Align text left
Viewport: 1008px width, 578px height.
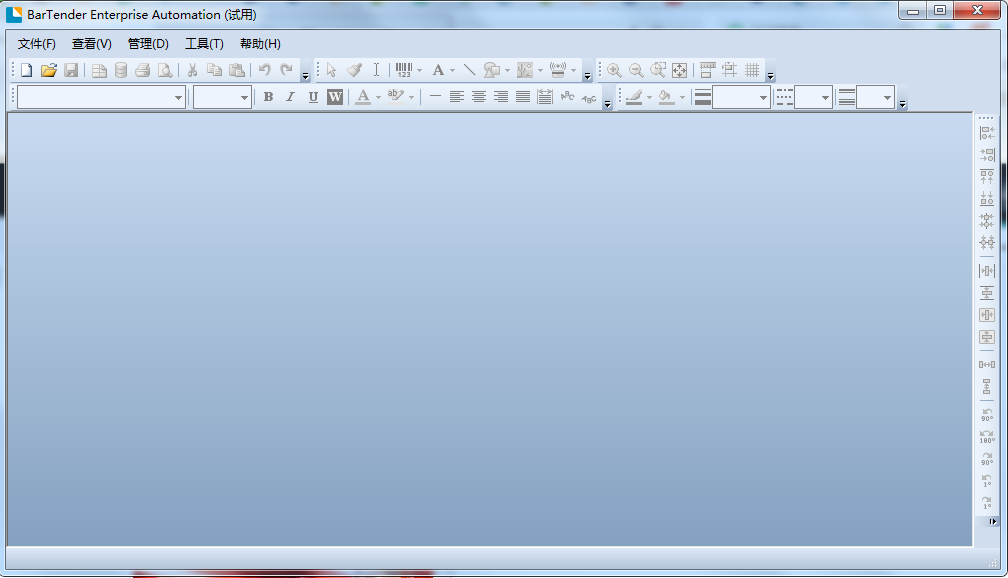pyautogui.click(x=456, y=97)
